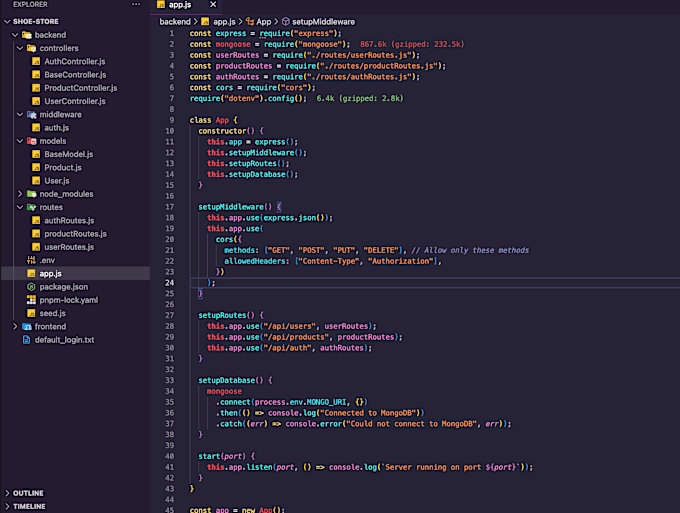Open the Explorer more actions ellipsis

pos(136,4)
